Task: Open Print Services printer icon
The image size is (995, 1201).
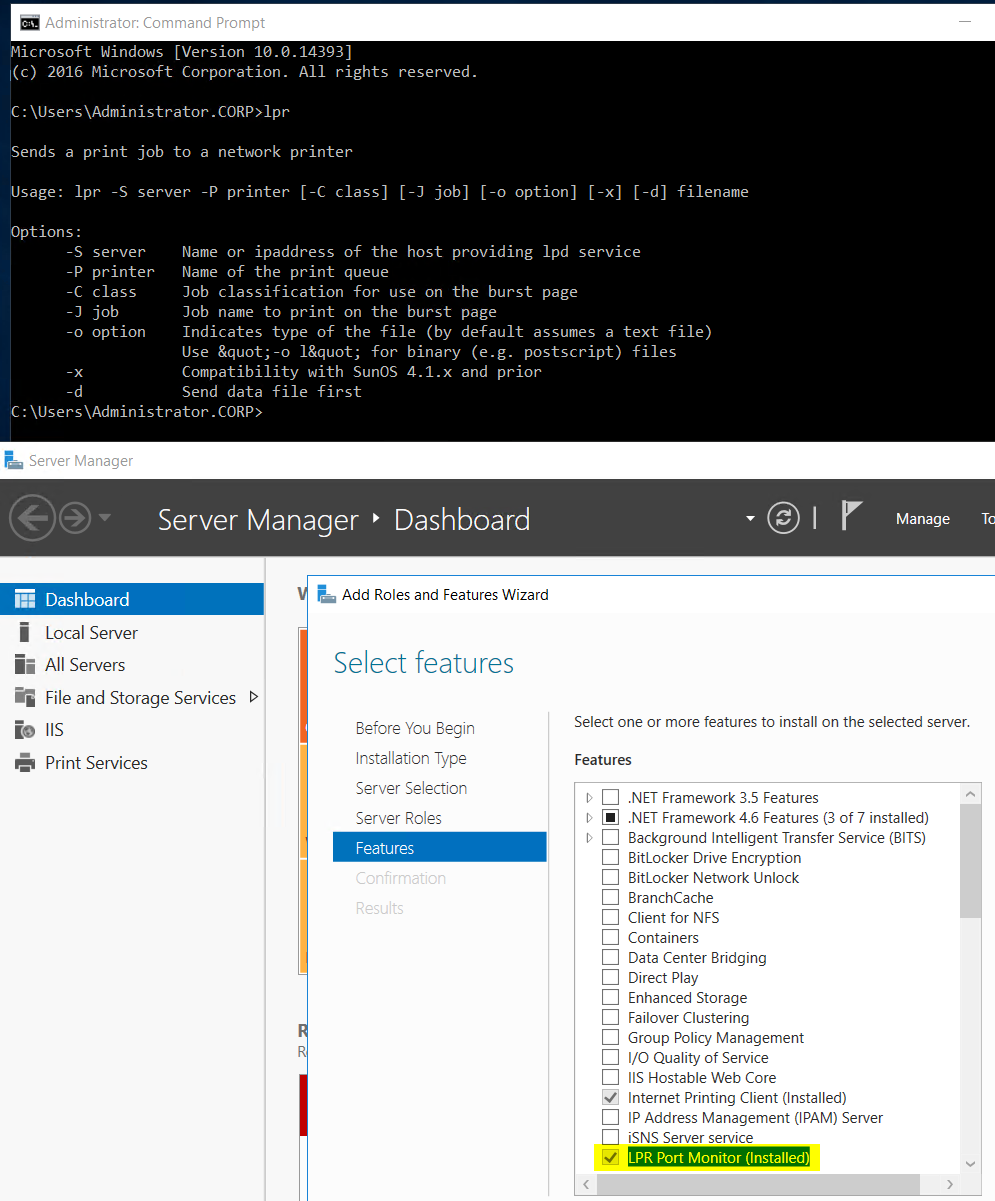Action: coord(25,763)
